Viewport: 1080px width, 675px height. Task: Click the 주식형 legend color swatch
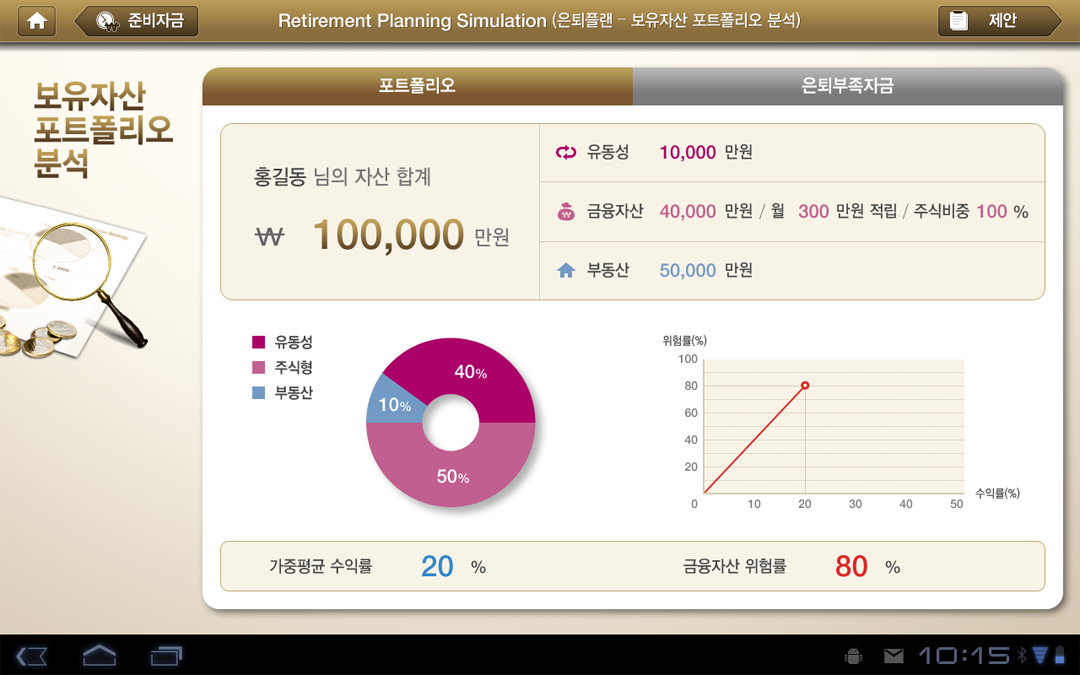point(258,367)
